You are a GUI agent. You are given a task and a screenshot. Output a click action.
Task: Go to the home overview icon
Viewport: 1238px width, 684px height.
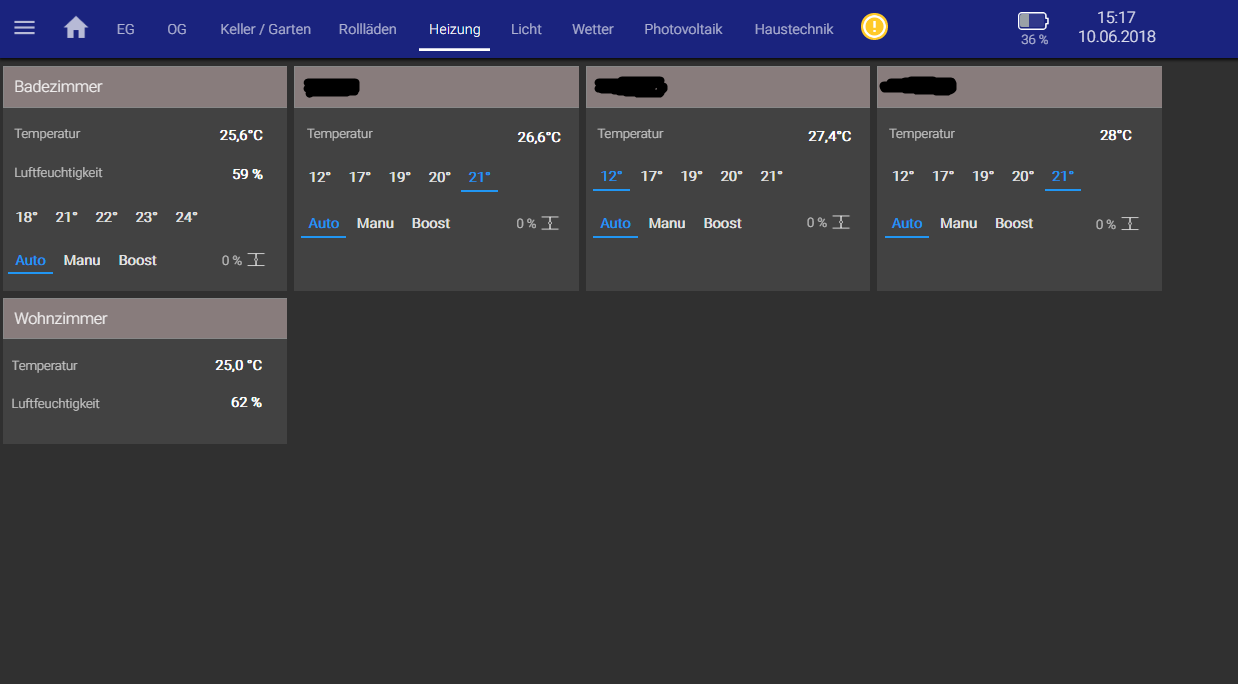coord(76,28)
